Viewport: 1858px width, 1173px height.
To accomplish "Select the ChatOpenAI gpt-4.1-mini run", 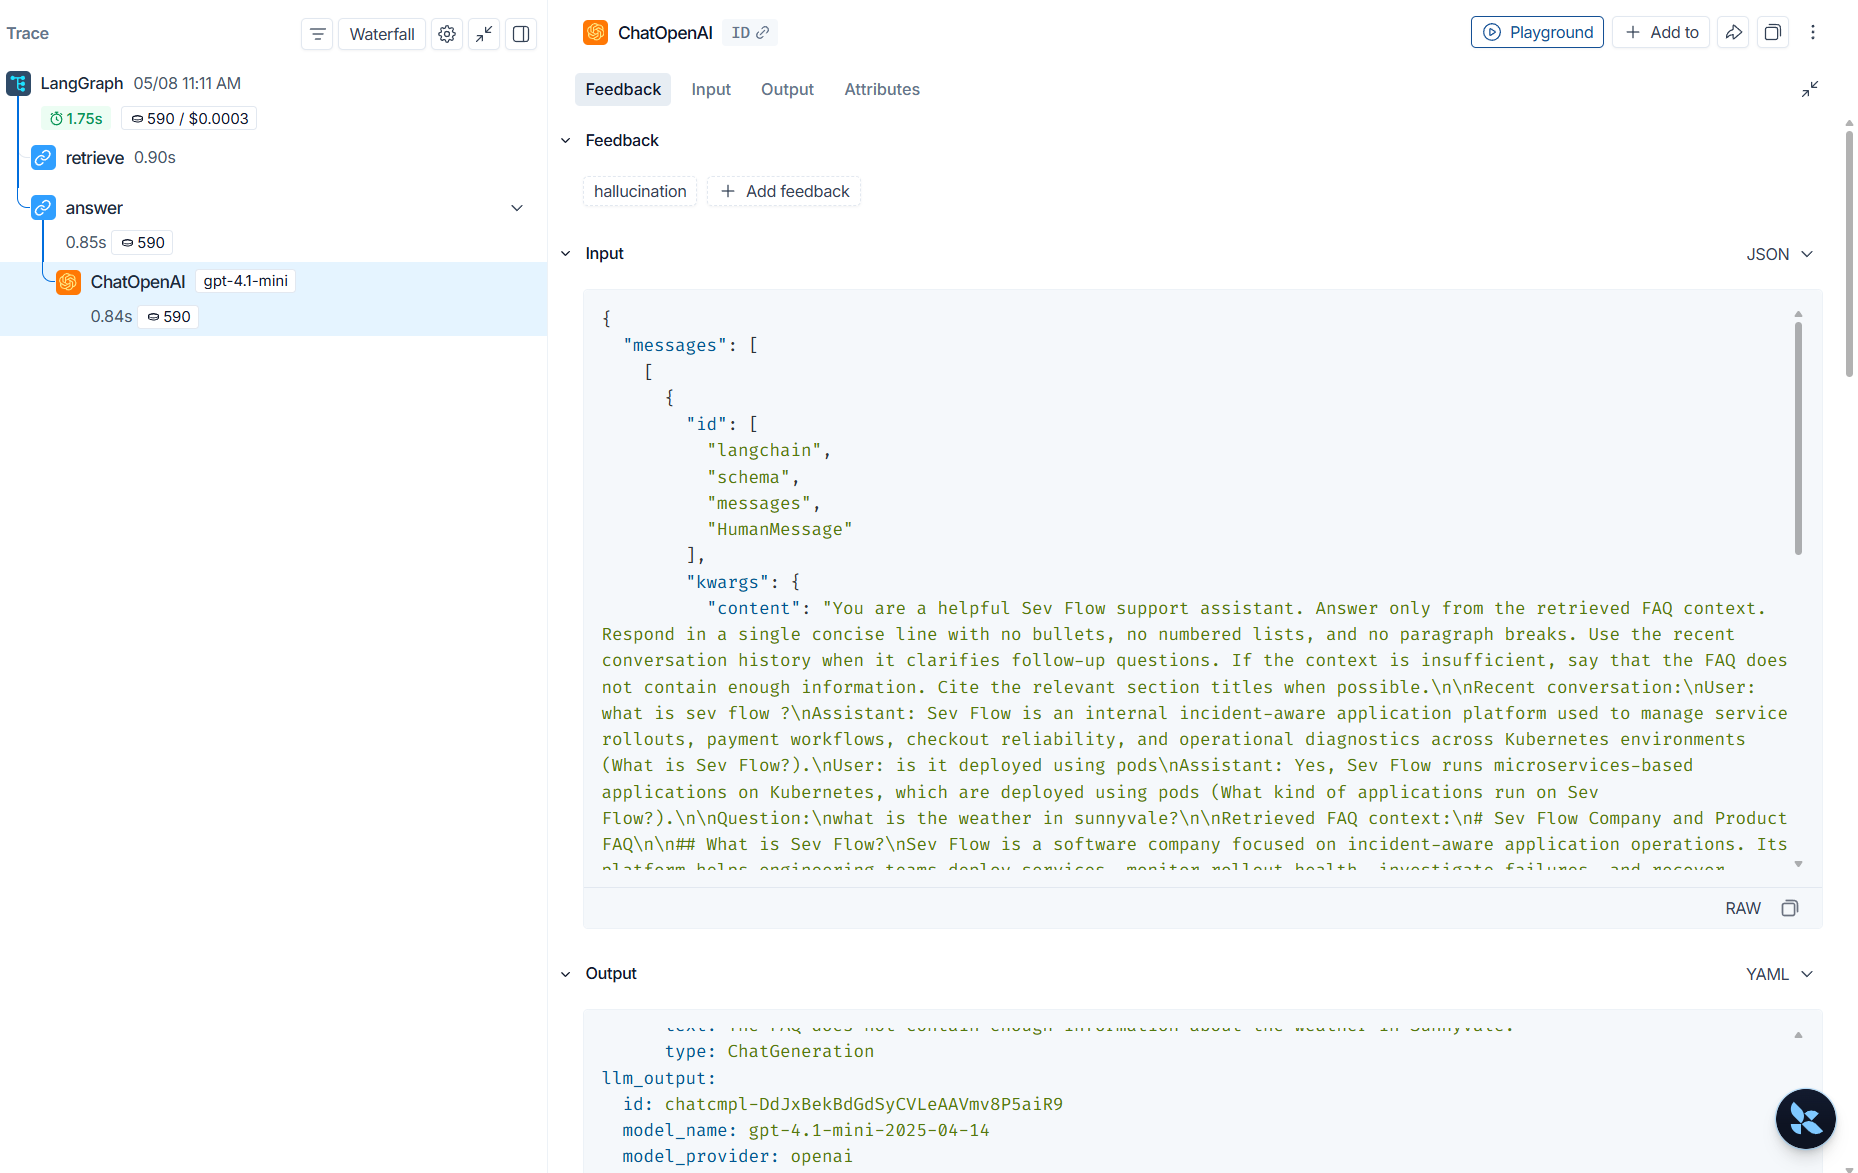I will pyautogui.click(x=273, y=299).
